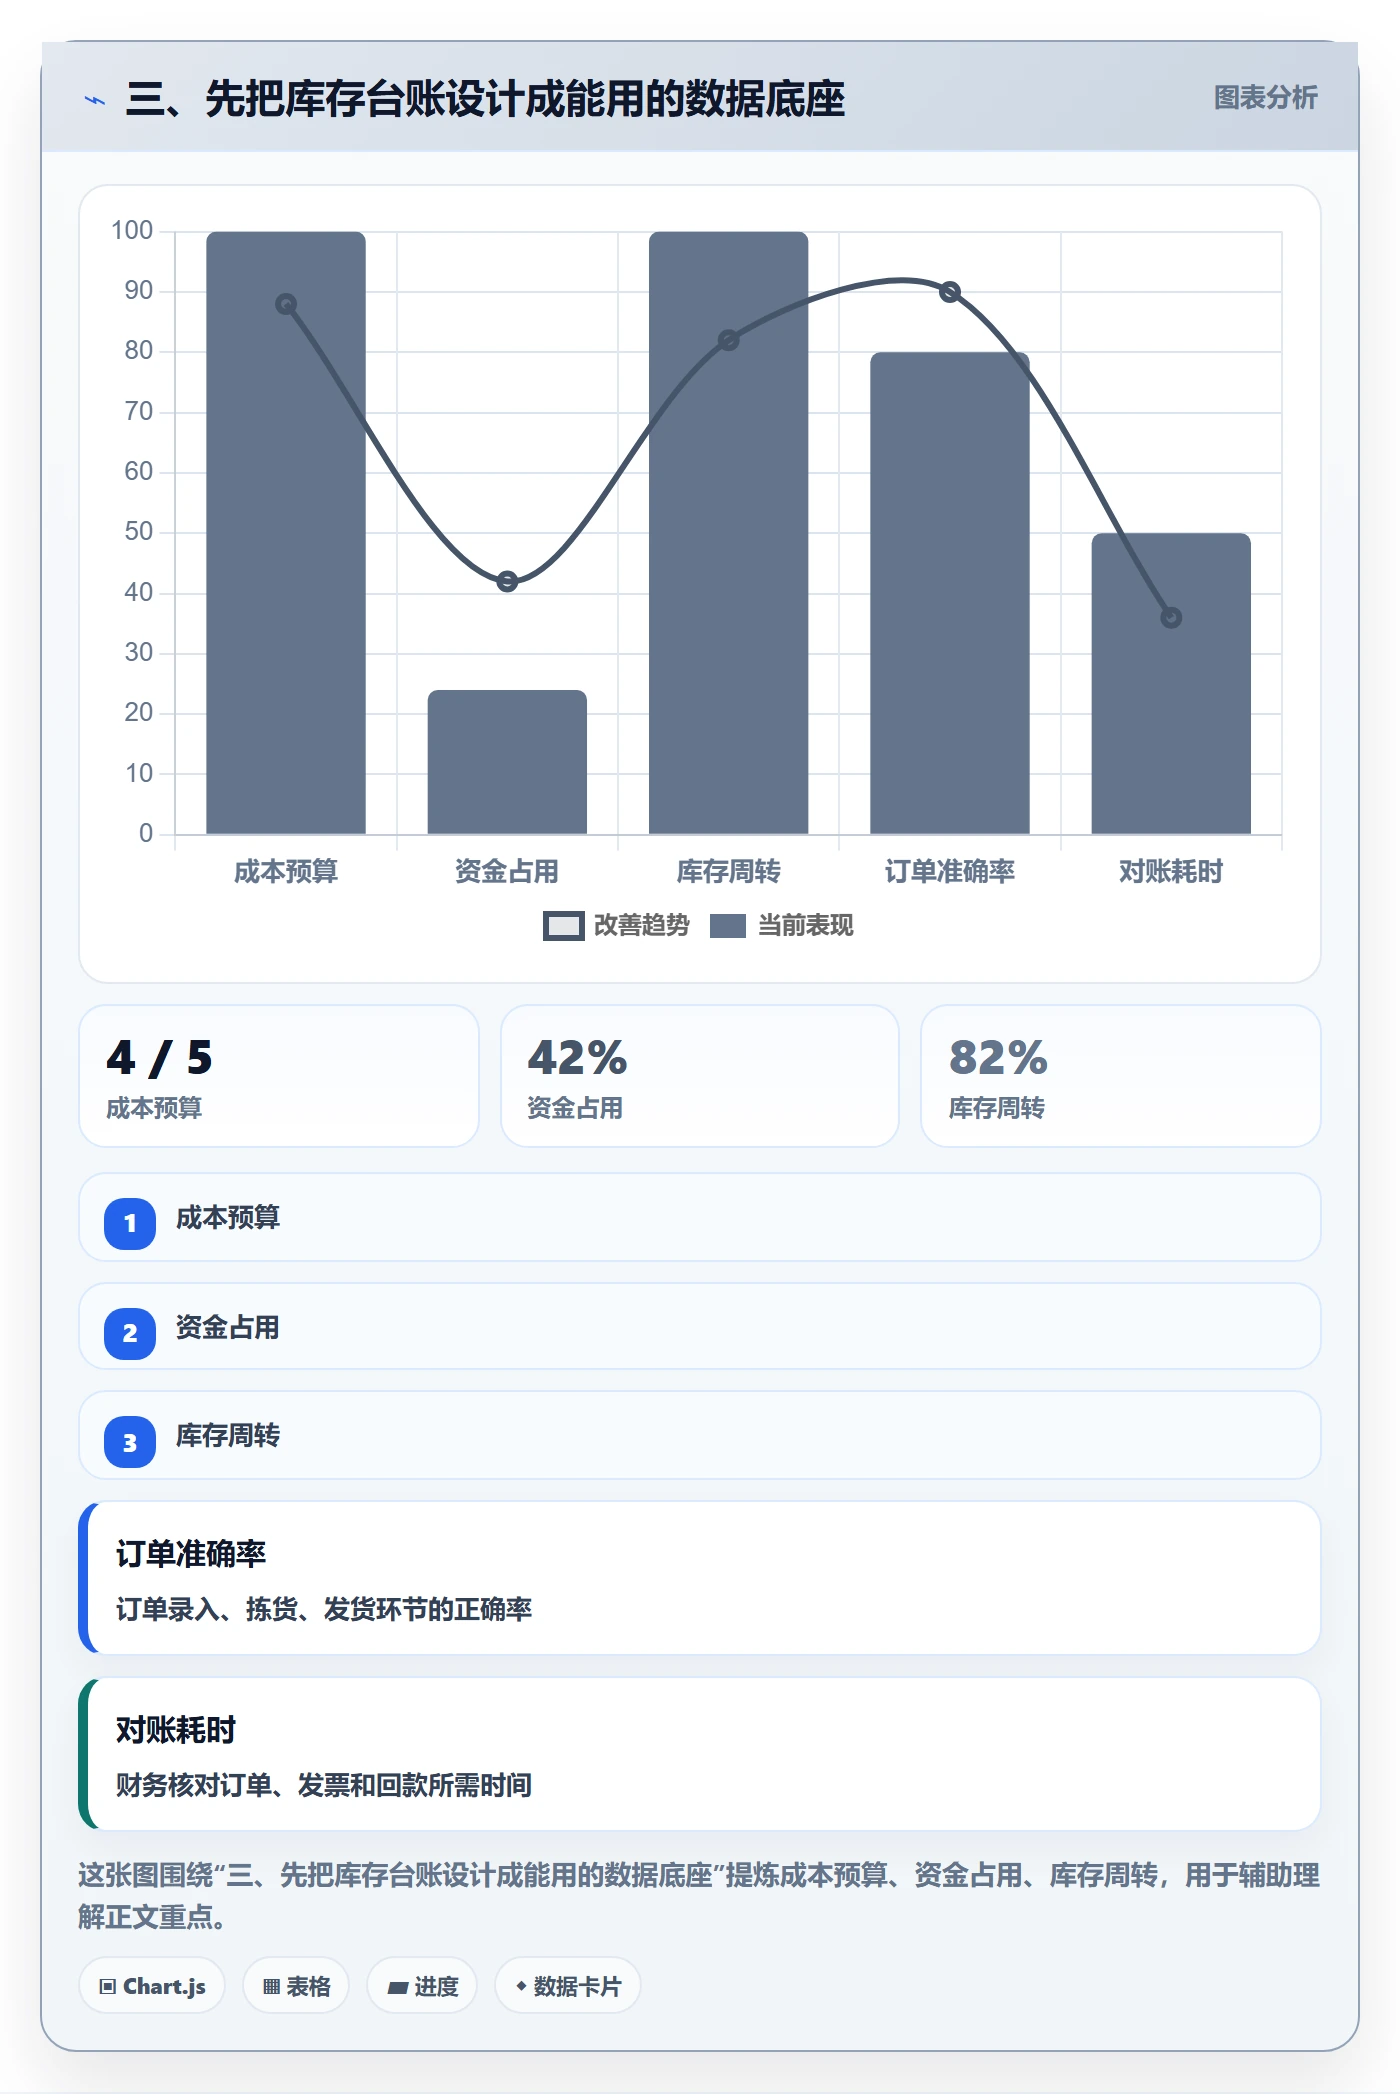
Task: Click the 订单准确率 x-axis label
Action: 950,871
